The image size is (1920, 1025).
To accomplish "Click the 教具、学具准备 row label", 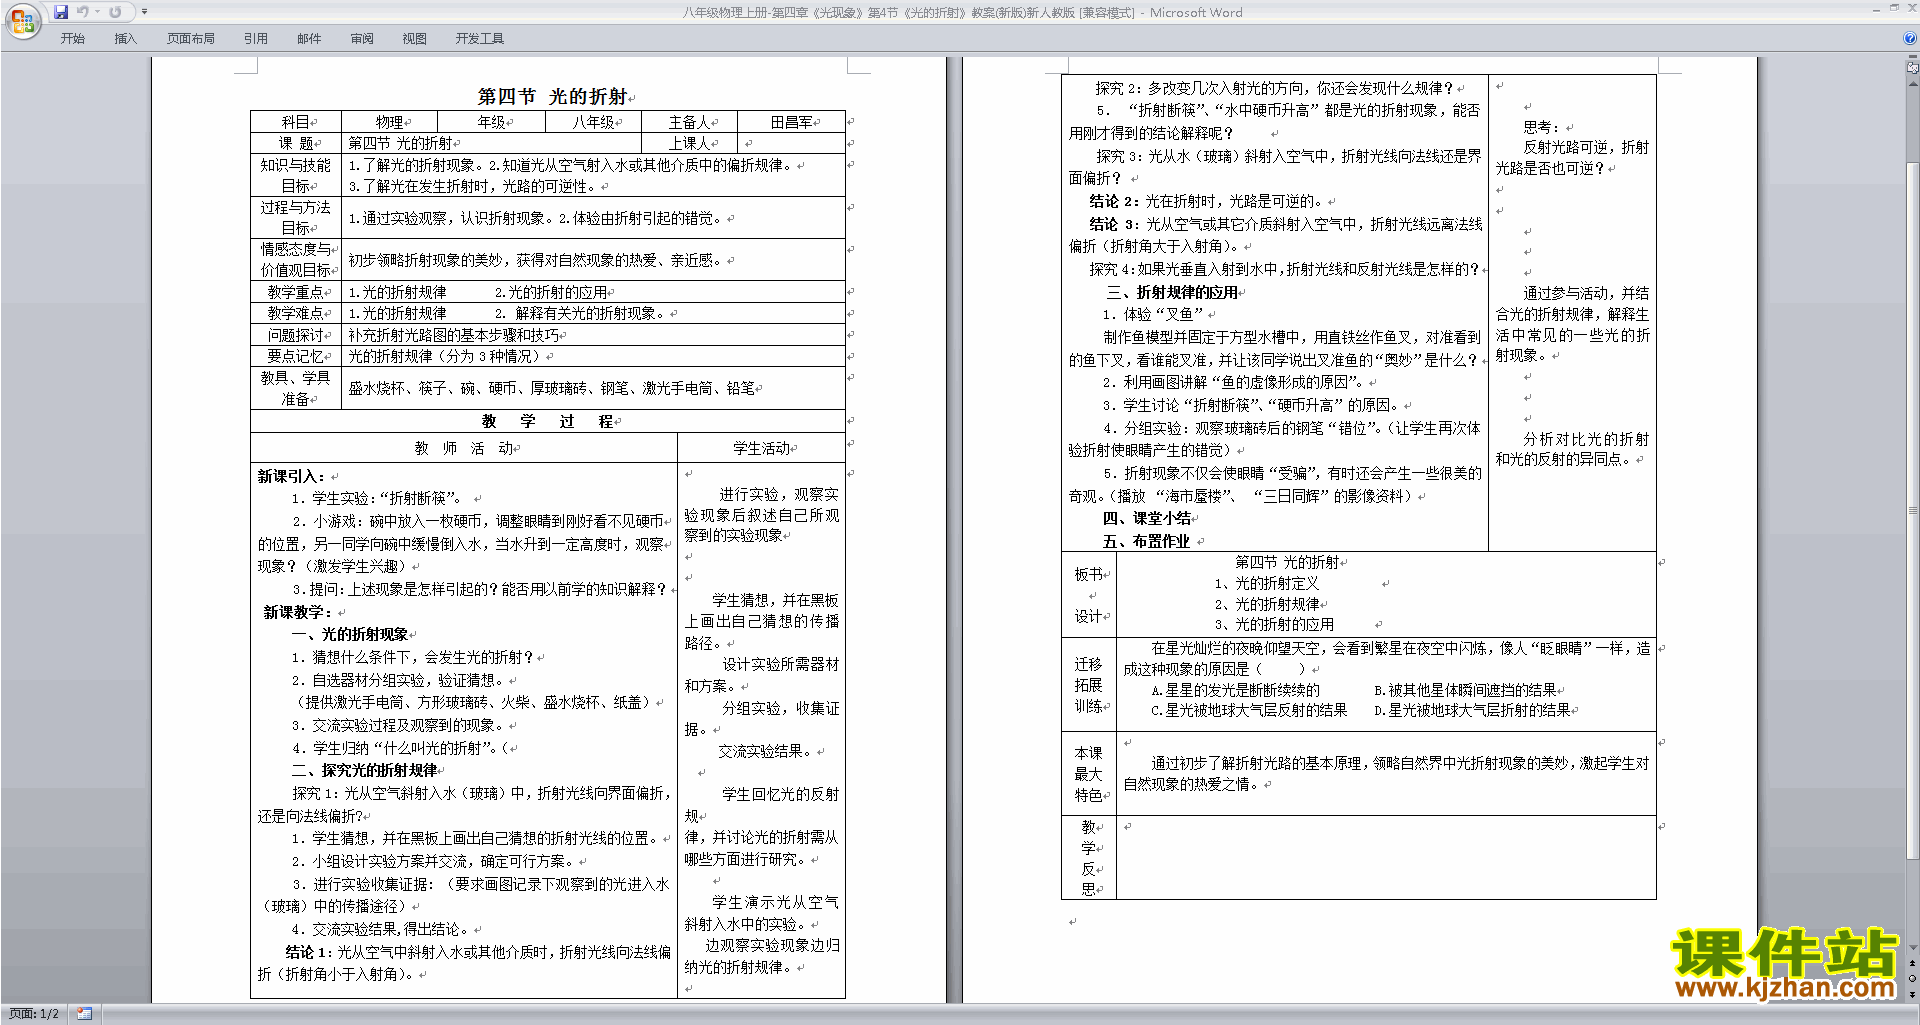I will (x=295, y=388).
